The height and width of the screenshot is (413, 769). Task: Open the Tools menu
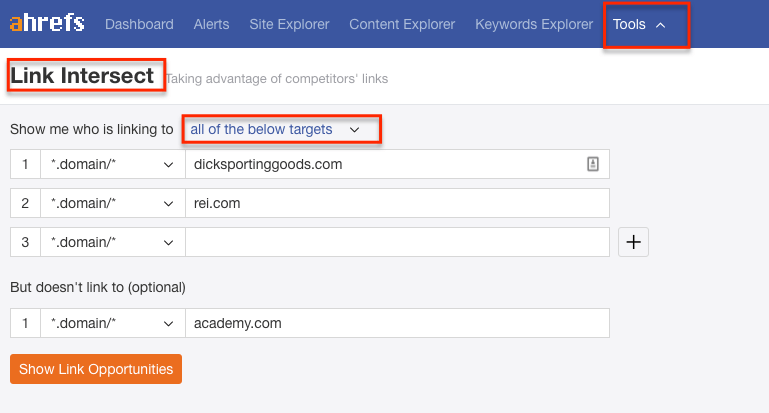(640, 24)
